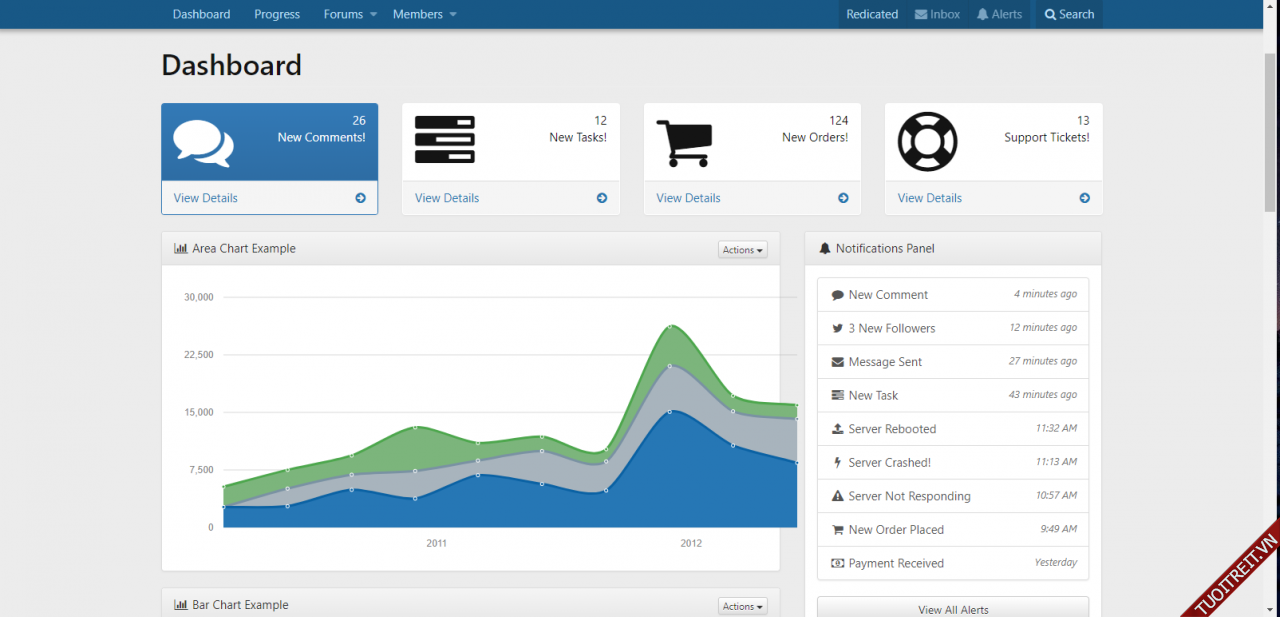
Task: Click the Redicated username link
Action: 872,14
